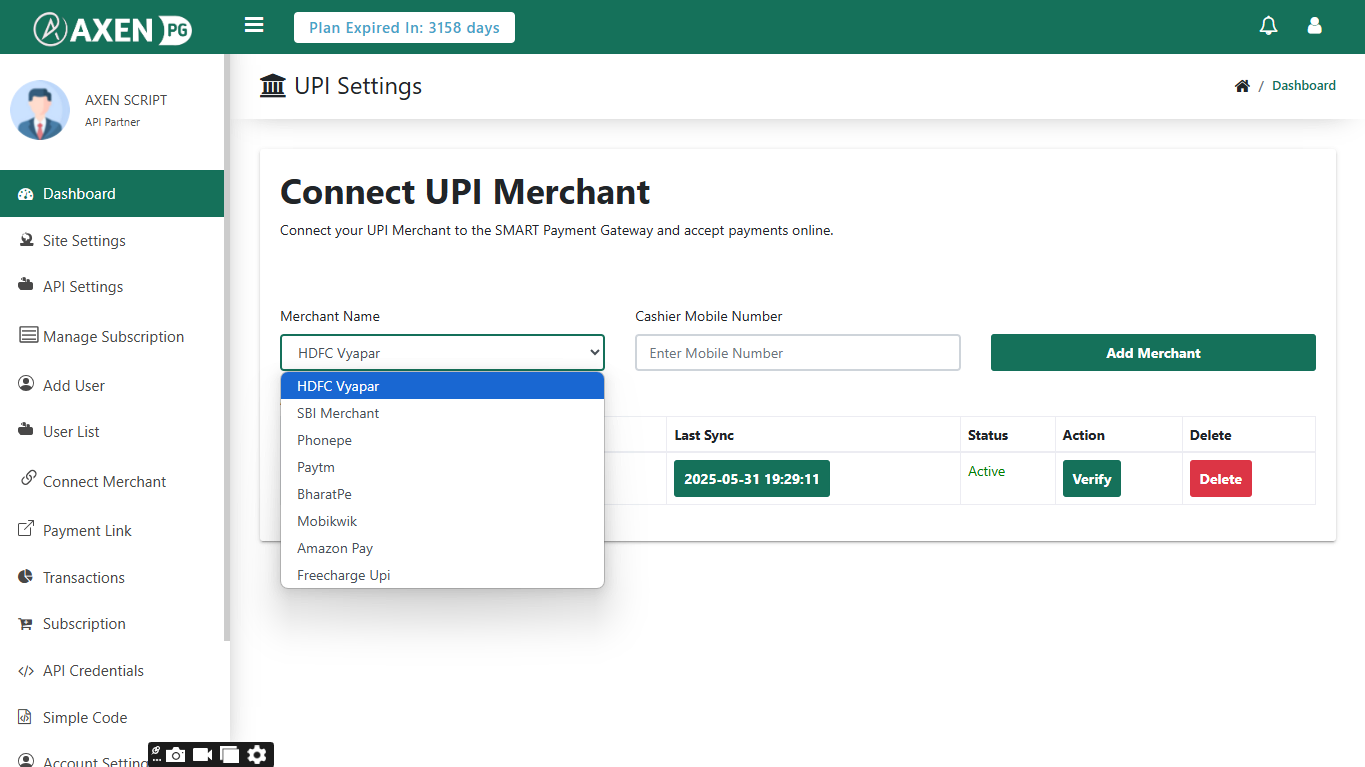
Task: Click the Connect Merchant link icon
Action: (28, 479)
